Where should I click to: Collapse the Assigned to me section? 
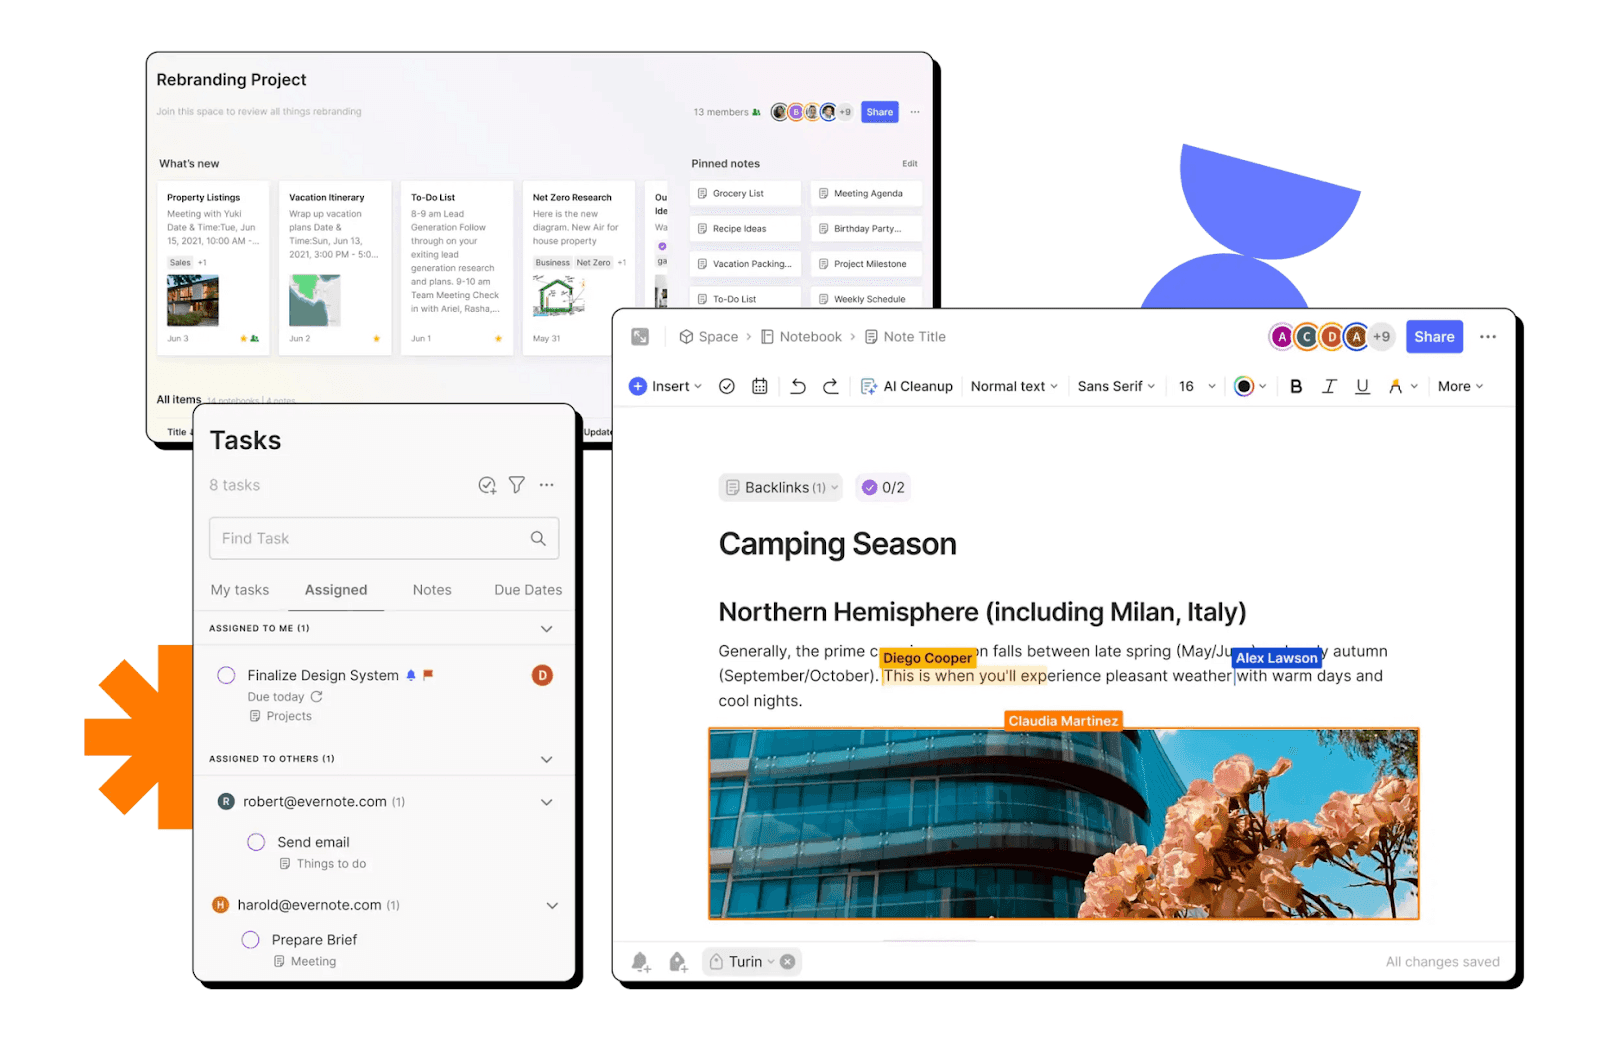coord(547,628)
